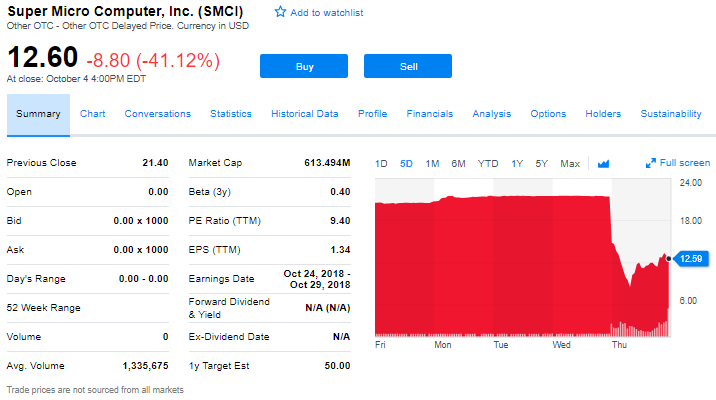716x400 pixels.
Task: Switch to the Financials tab
Action: pyautogui.click(x=430, y=114)
